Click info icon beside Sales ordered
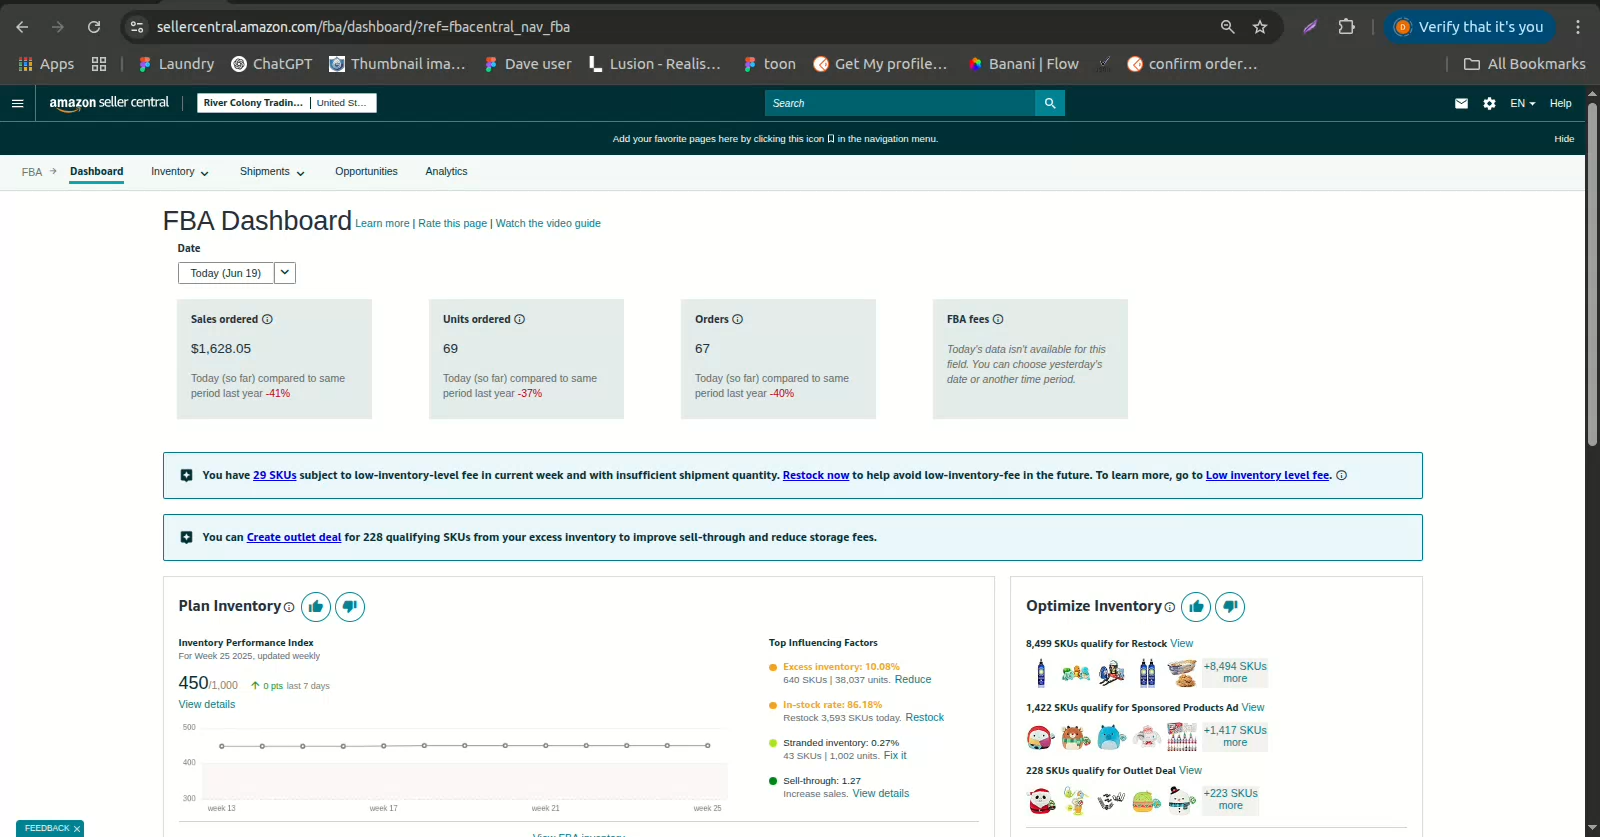 pyautogui.click(x=267, y=320)
